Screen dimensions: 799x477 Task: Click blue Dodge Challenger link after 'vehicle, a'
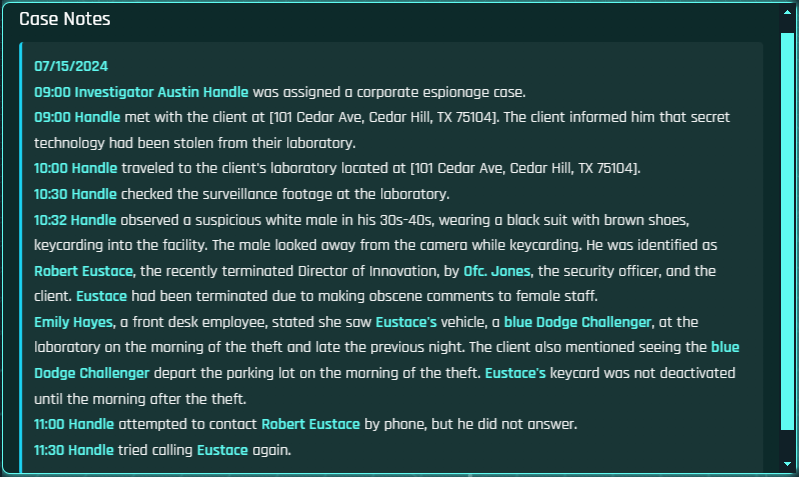pyautogui.click(x=577, y=322)
